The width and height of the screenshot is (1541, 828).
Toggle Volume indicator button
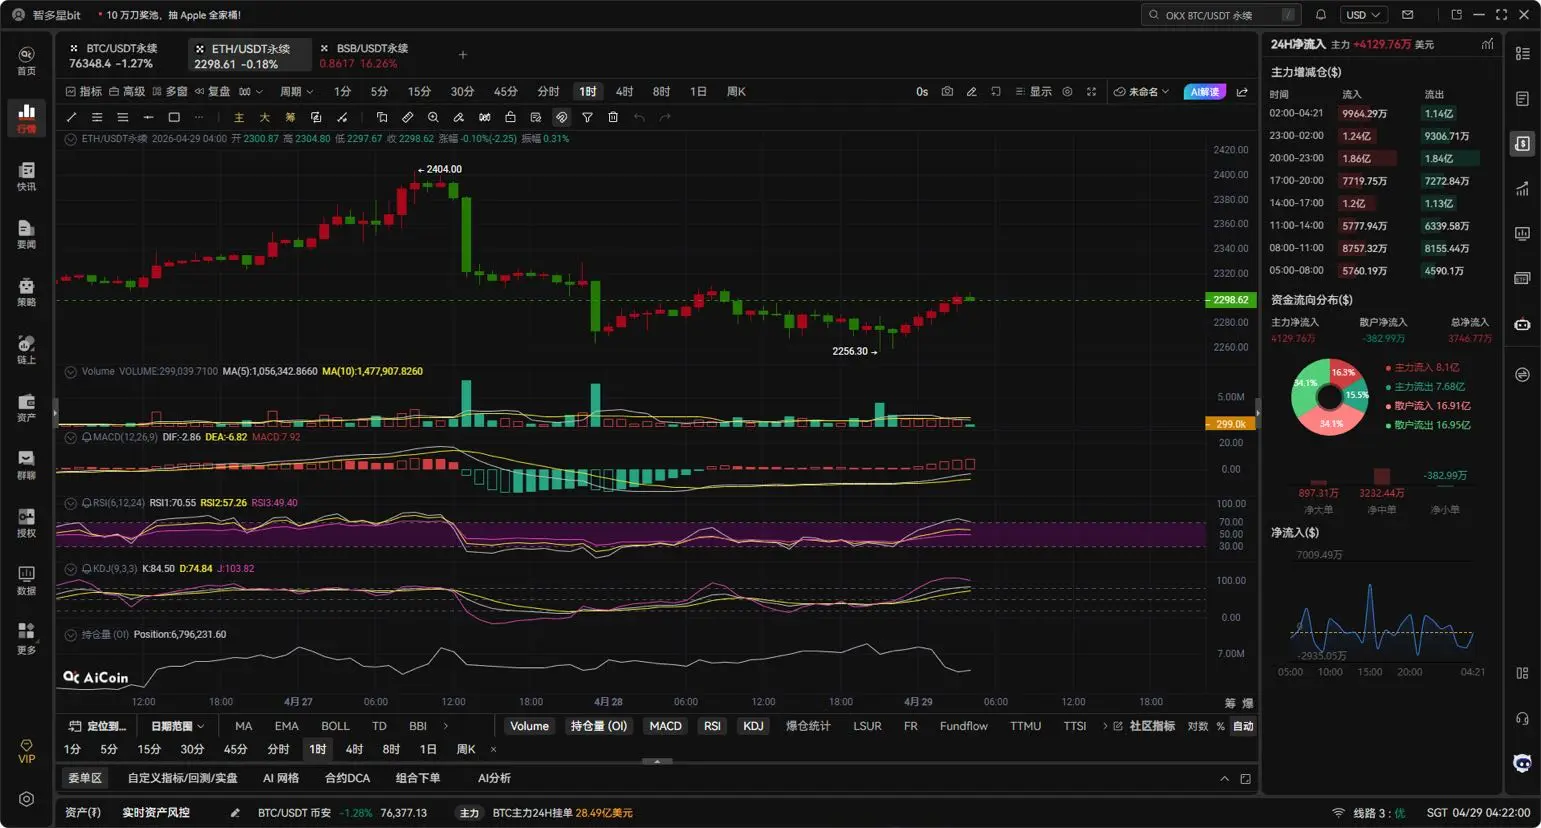click(529, 726)
